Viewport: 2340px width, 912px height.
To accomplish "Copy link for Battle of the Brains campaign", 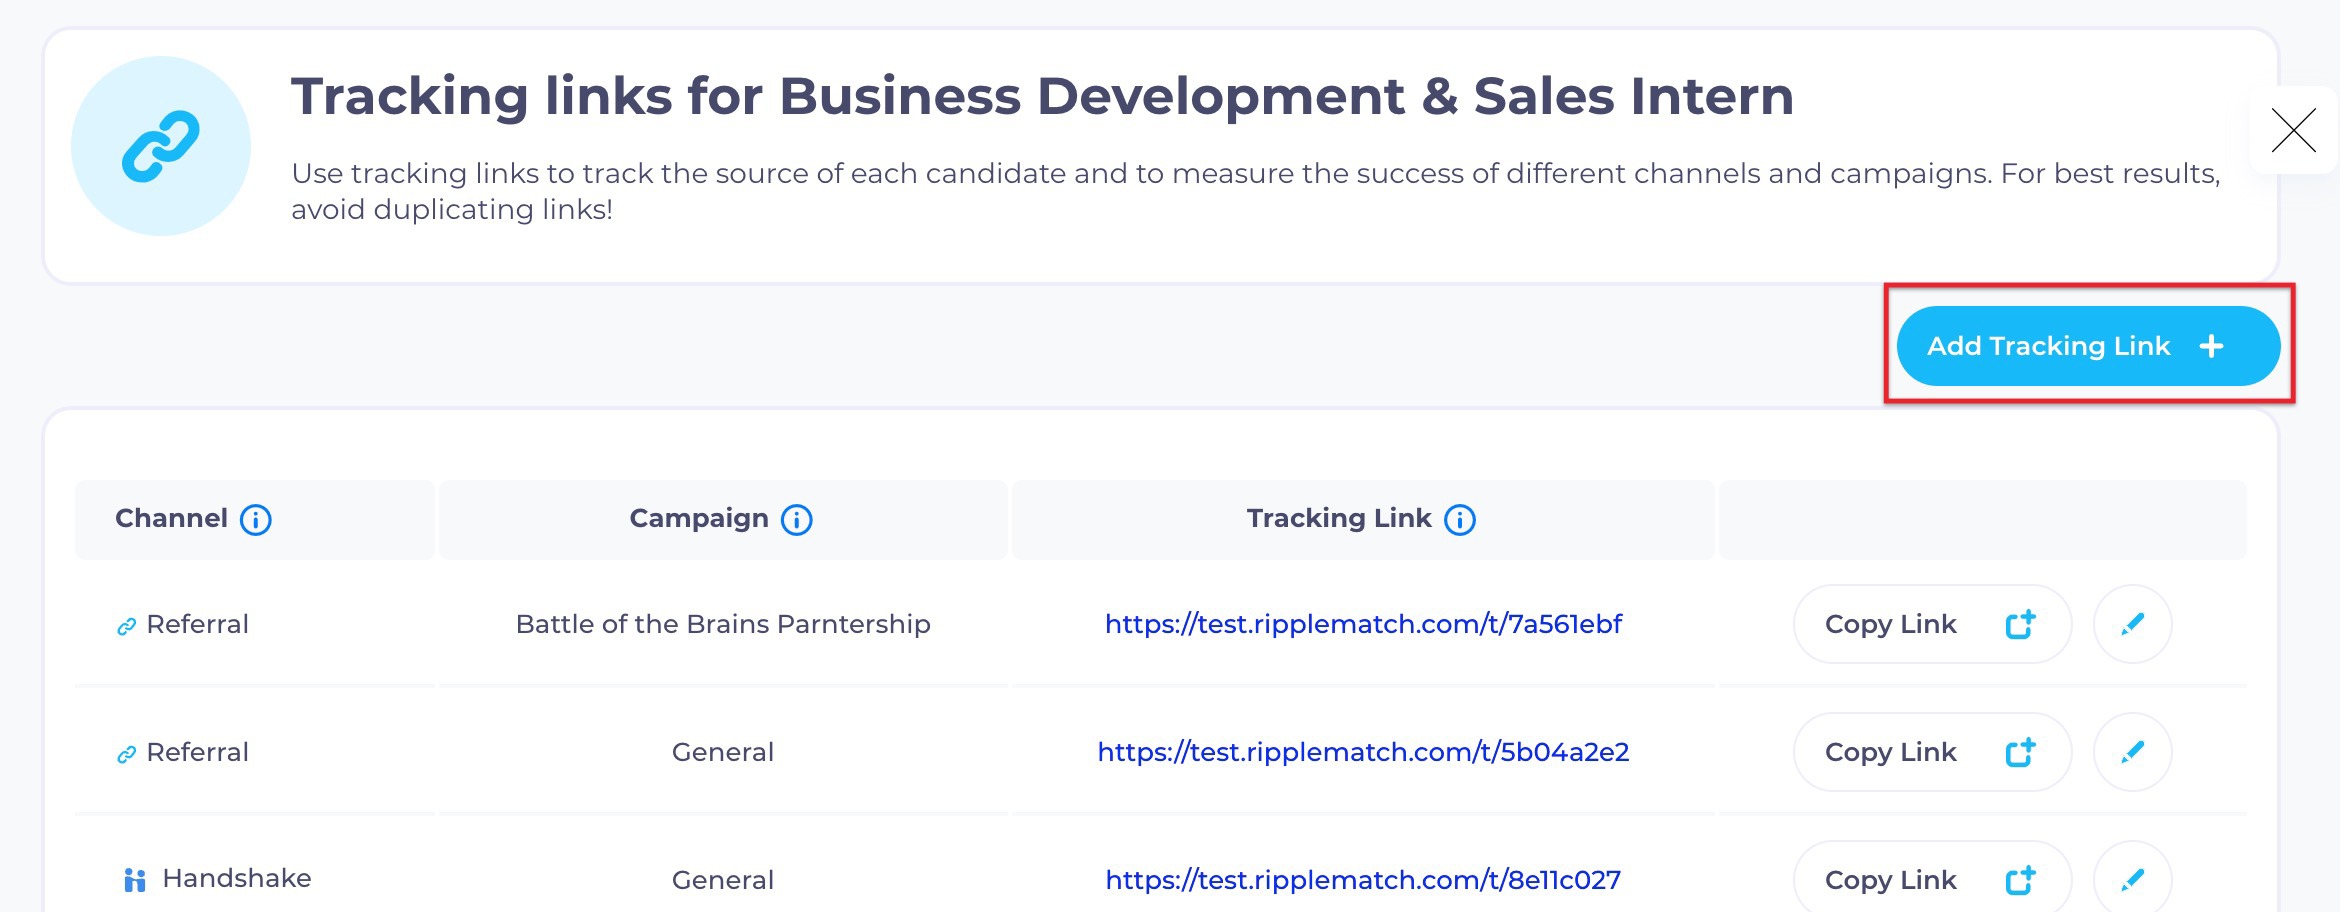I will (x=1931, y=624).
